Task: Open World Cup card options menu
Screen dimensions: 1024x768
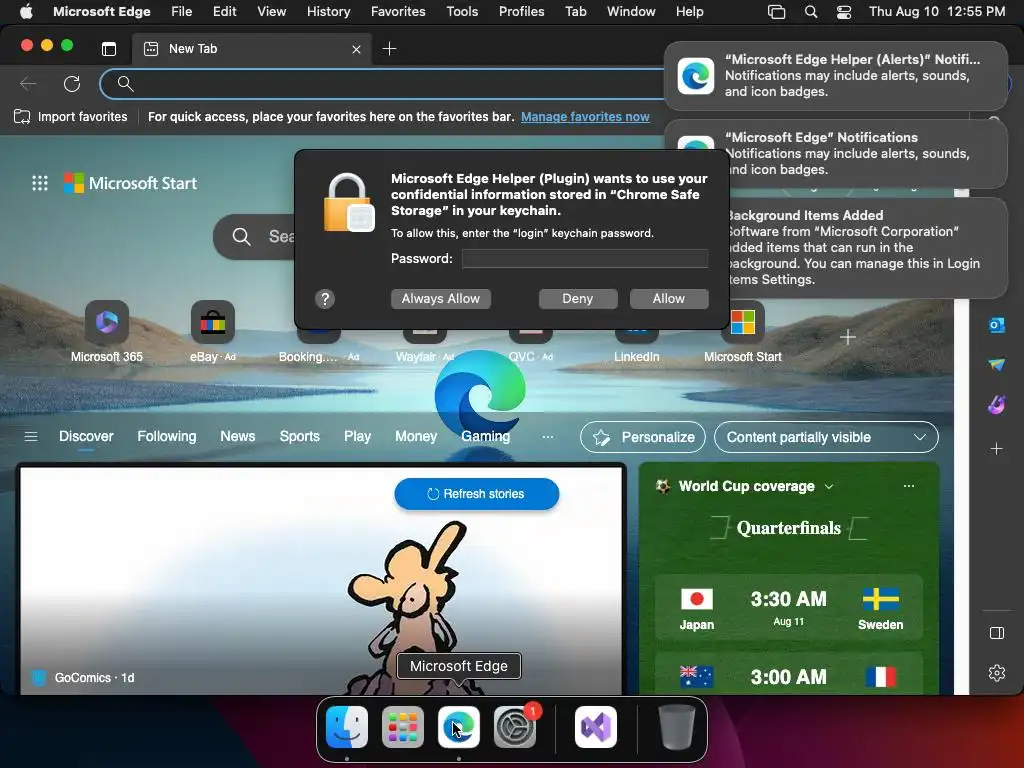Action: click(x=908, y=486)
